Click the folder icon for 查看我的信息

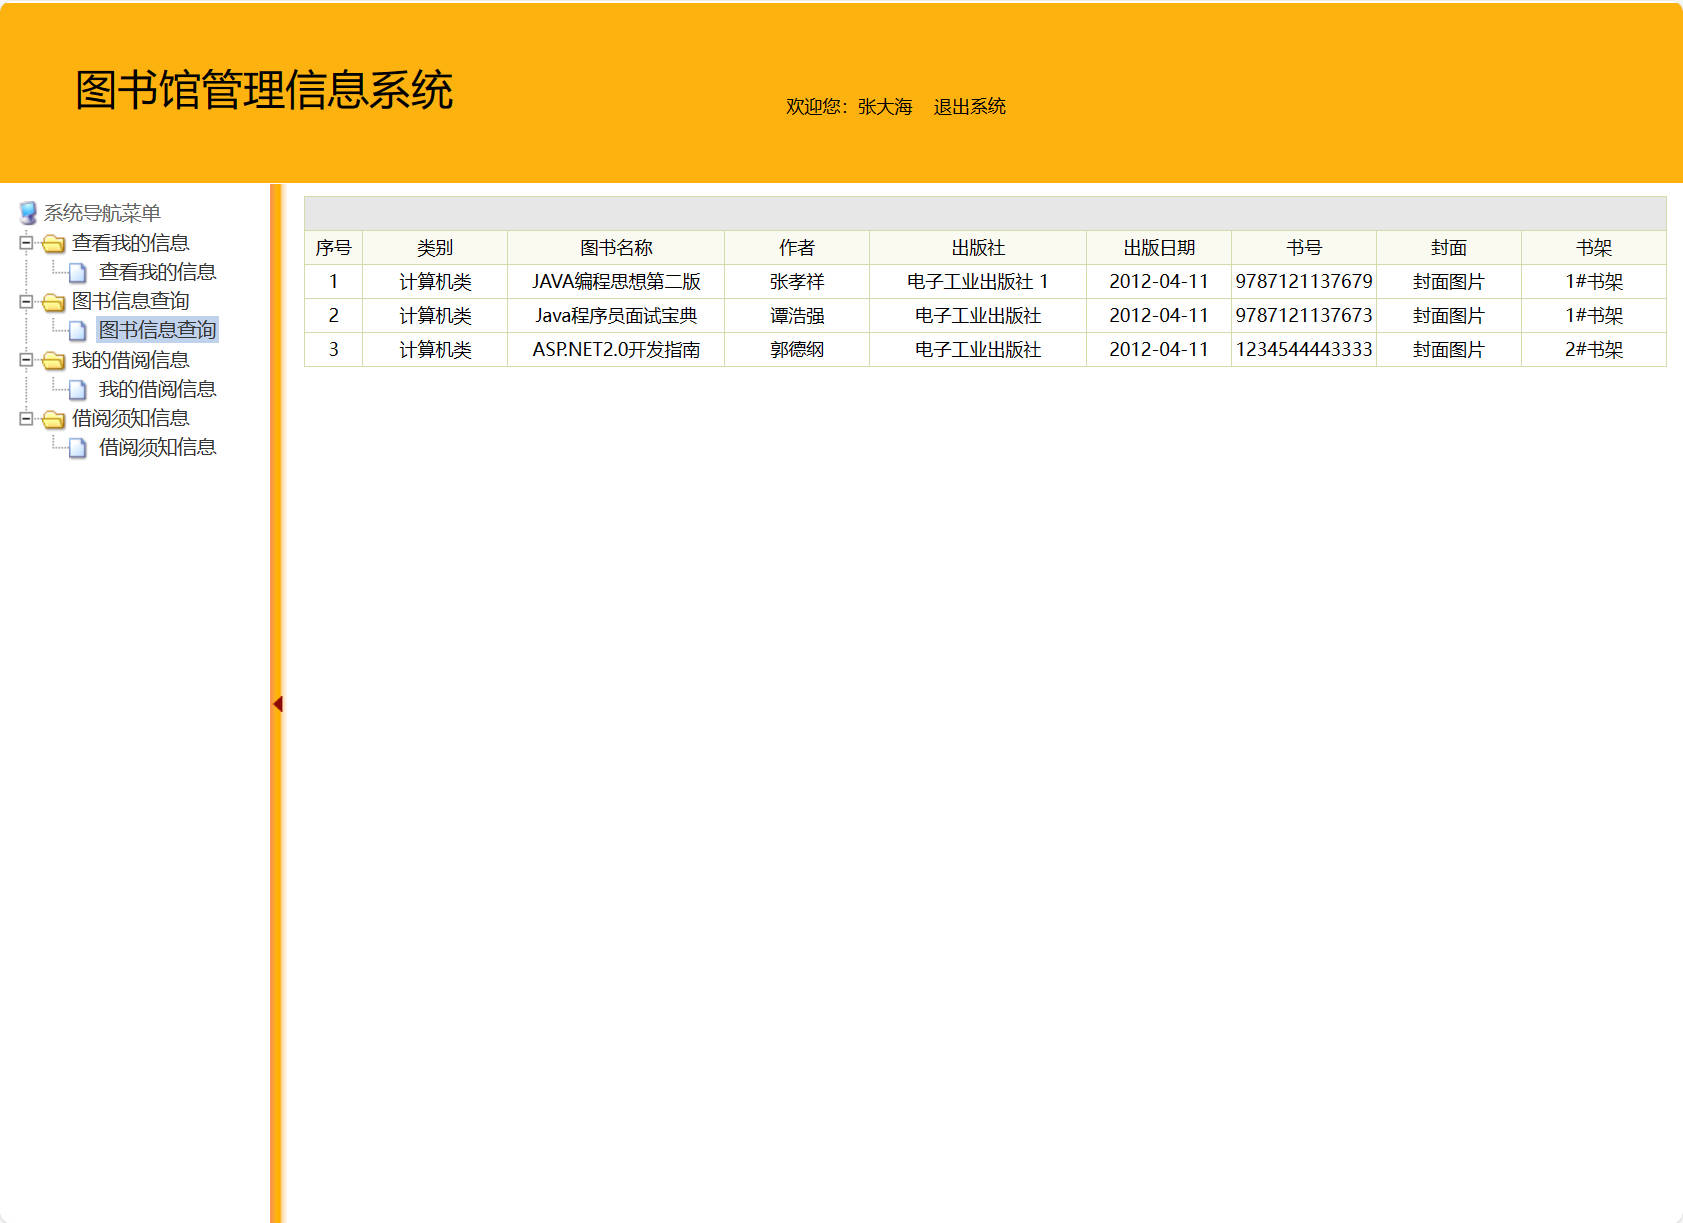(55, 242)
